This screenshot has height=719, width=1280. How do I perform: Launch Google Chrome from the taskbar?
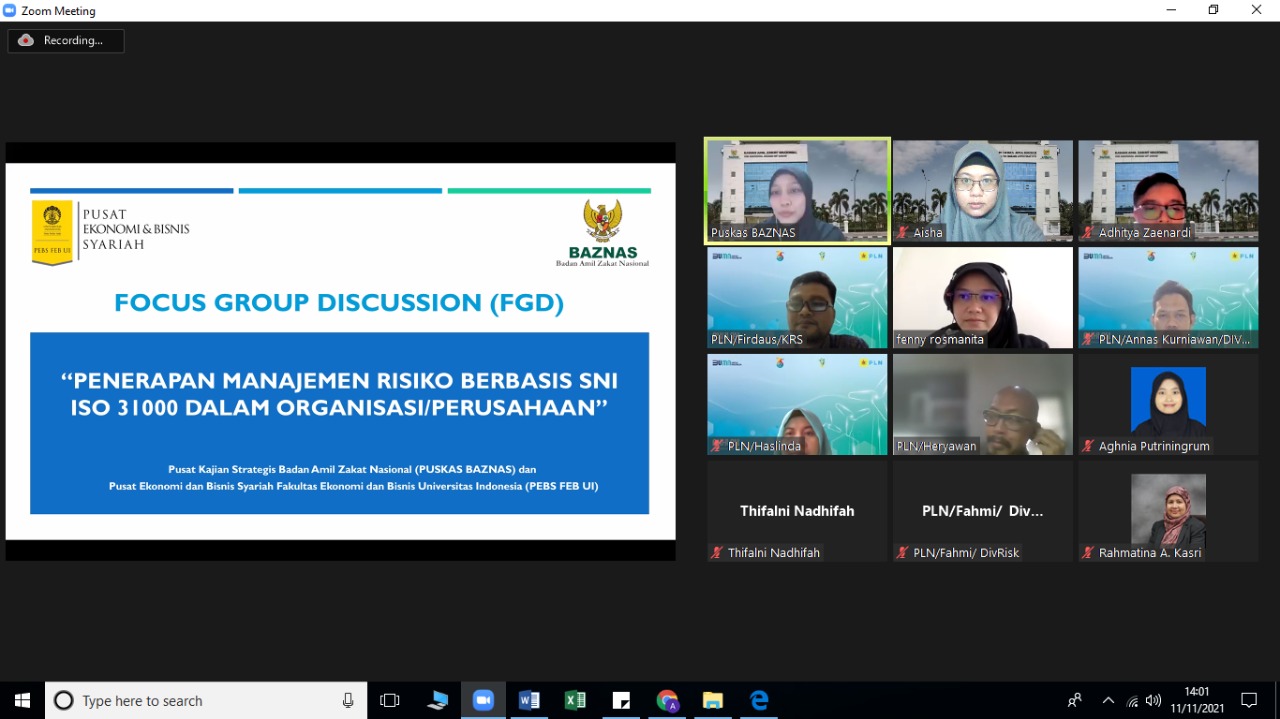click(x=667, y=700)
